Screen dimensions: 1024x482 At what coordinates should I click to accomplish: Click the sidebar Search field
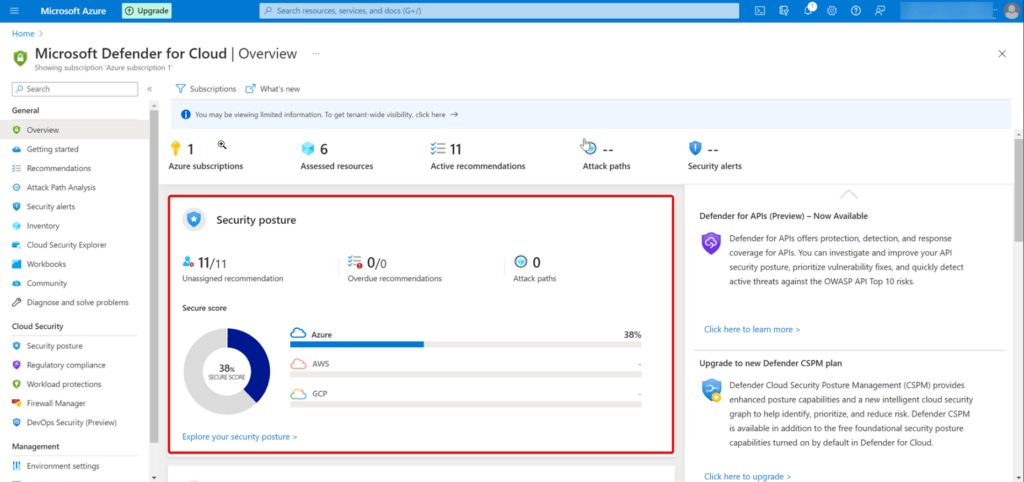74,89
